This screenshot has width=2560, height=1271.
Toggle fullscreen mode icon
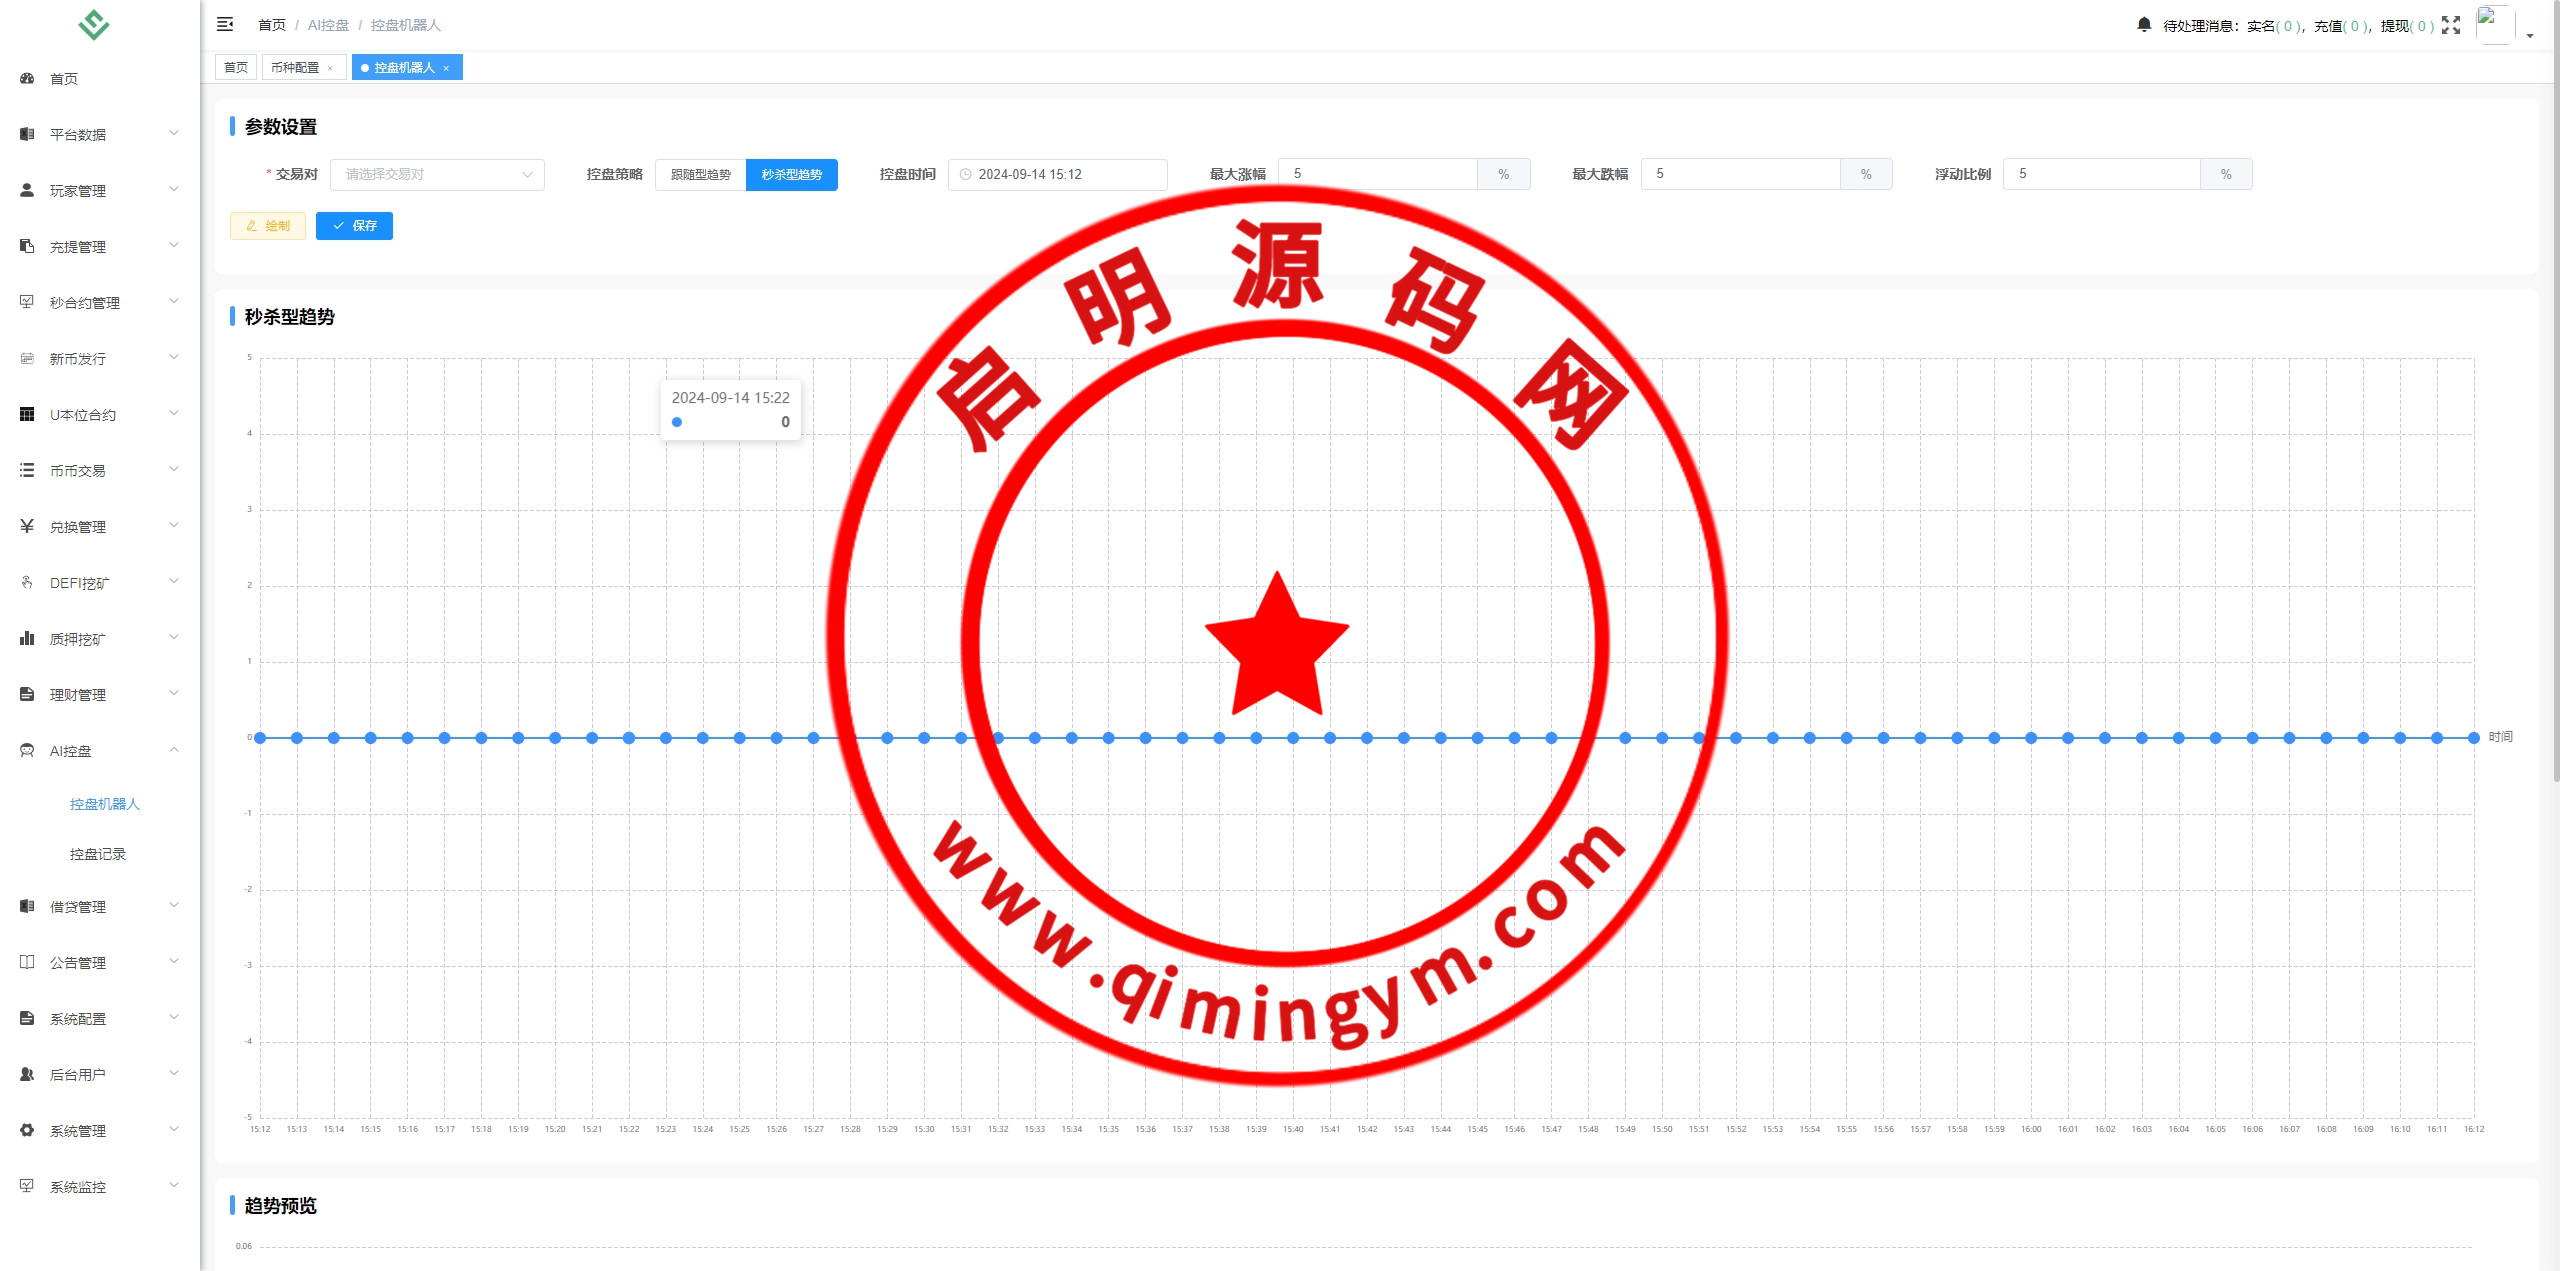click(x=2451, y=25)
